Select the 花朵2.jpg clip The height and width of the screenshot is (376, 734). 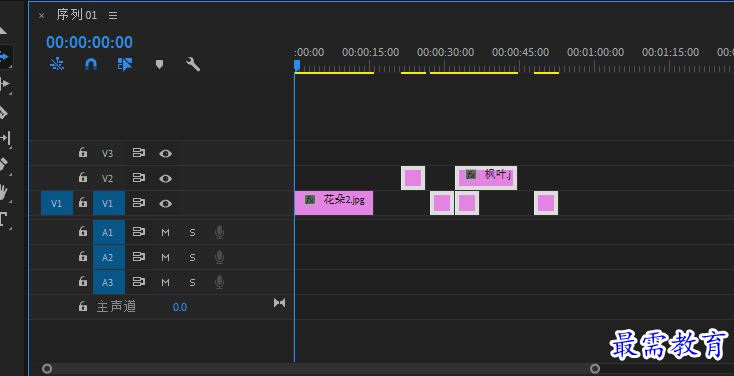[334, 203]
